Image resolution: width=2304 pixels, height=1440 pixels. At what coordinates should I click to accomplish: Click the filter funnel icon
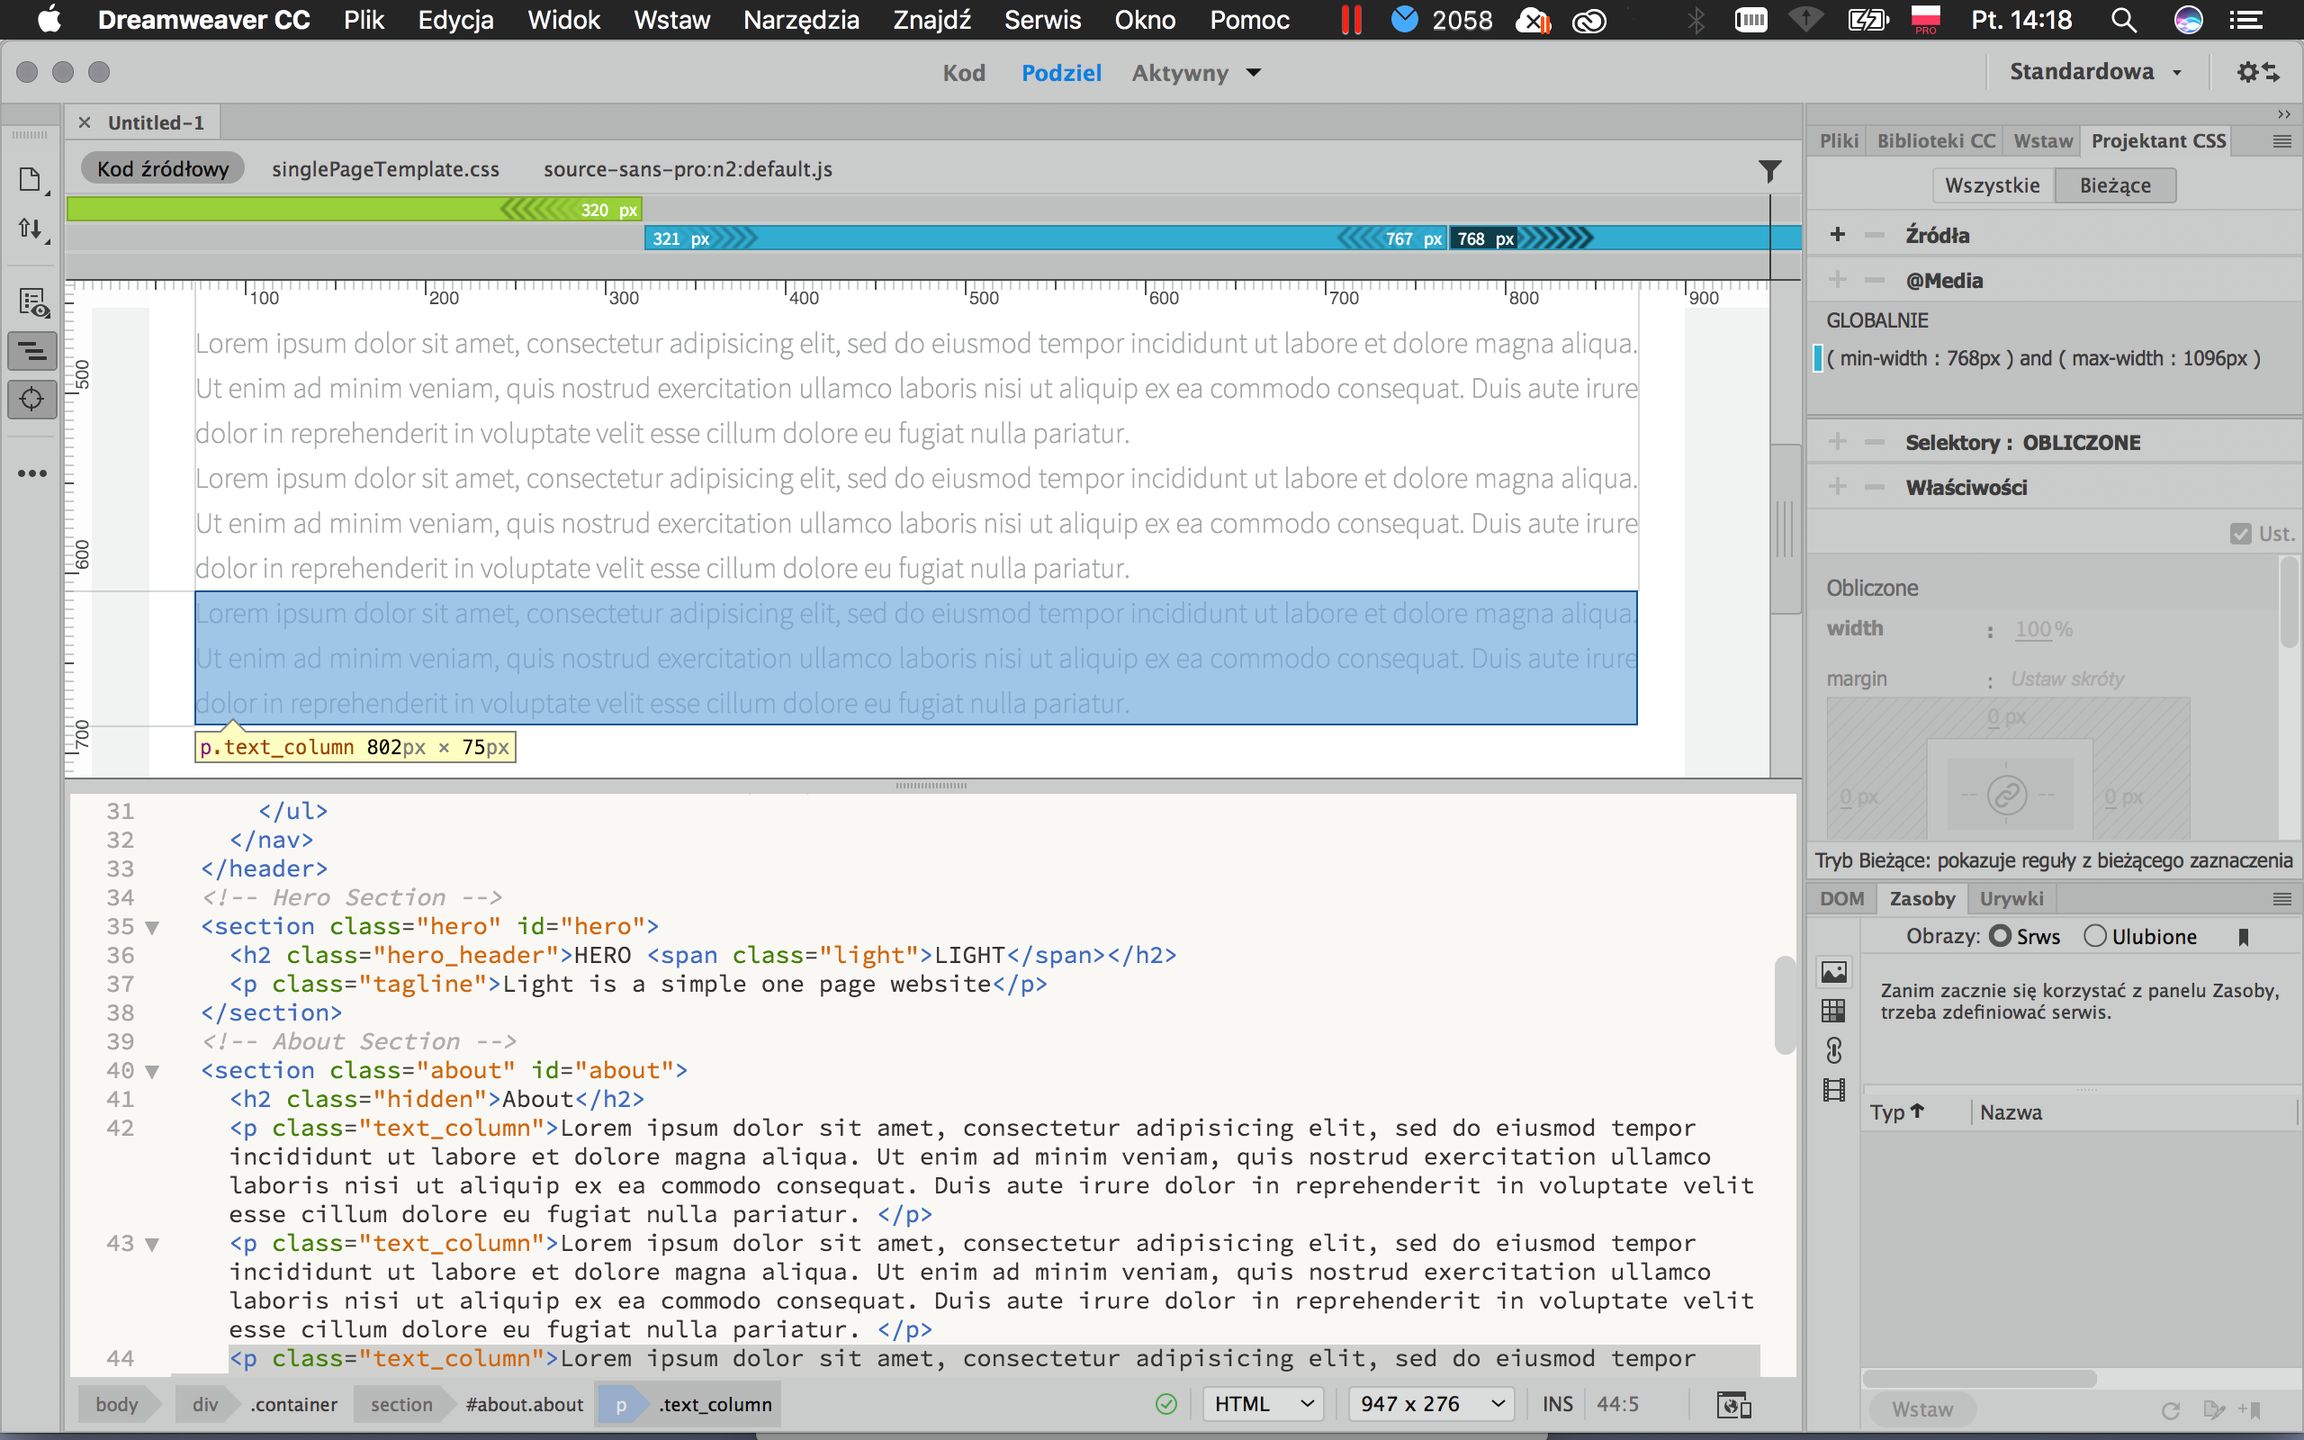point(1769,172)
